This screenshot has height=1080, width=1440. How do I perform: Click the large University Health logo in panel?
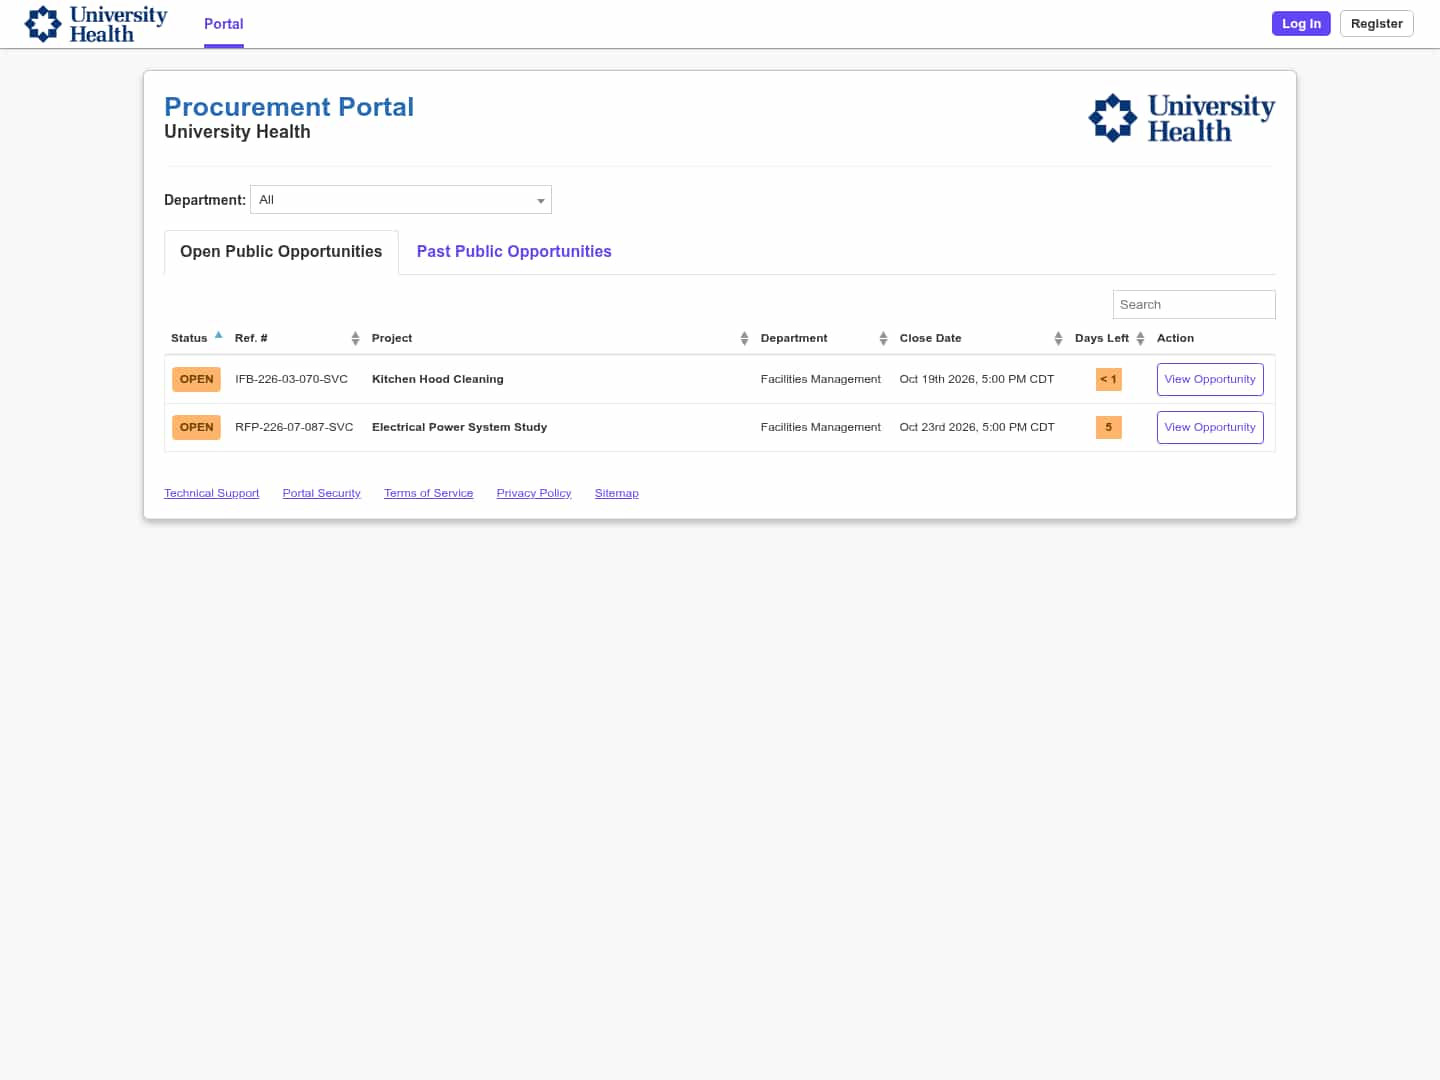click(1181, 118)
